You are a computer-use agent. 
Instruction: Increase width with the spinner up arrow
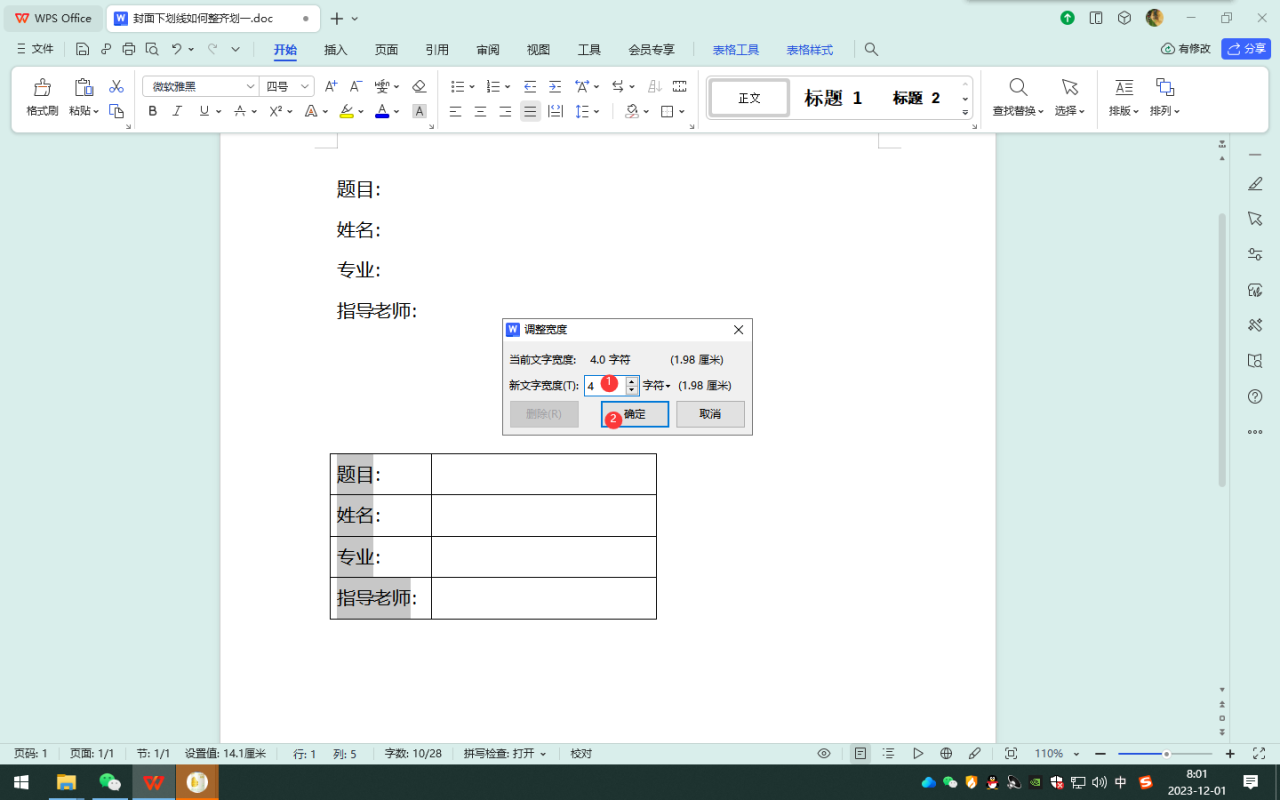(x=632, y=380)
